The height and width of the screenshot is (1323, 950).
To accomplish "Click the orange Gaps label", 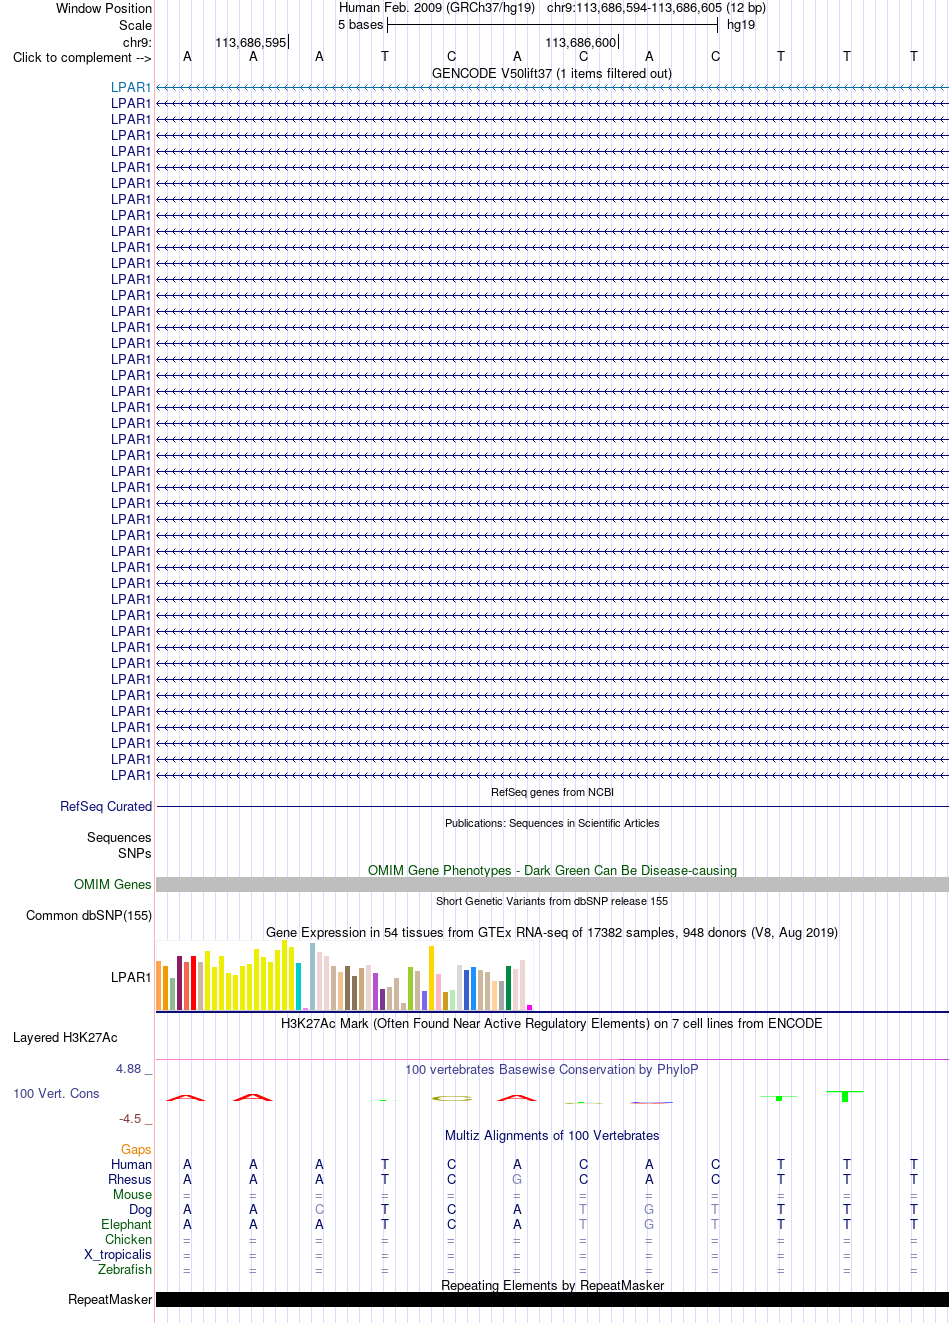I will (137, 1149).
